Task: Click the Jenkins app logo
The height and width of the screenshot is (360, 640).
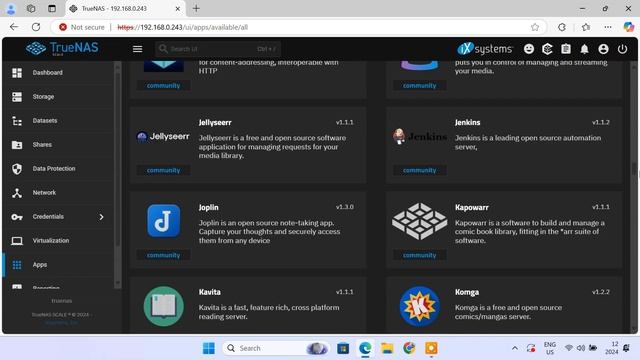Action: click(x=420, y=136)
